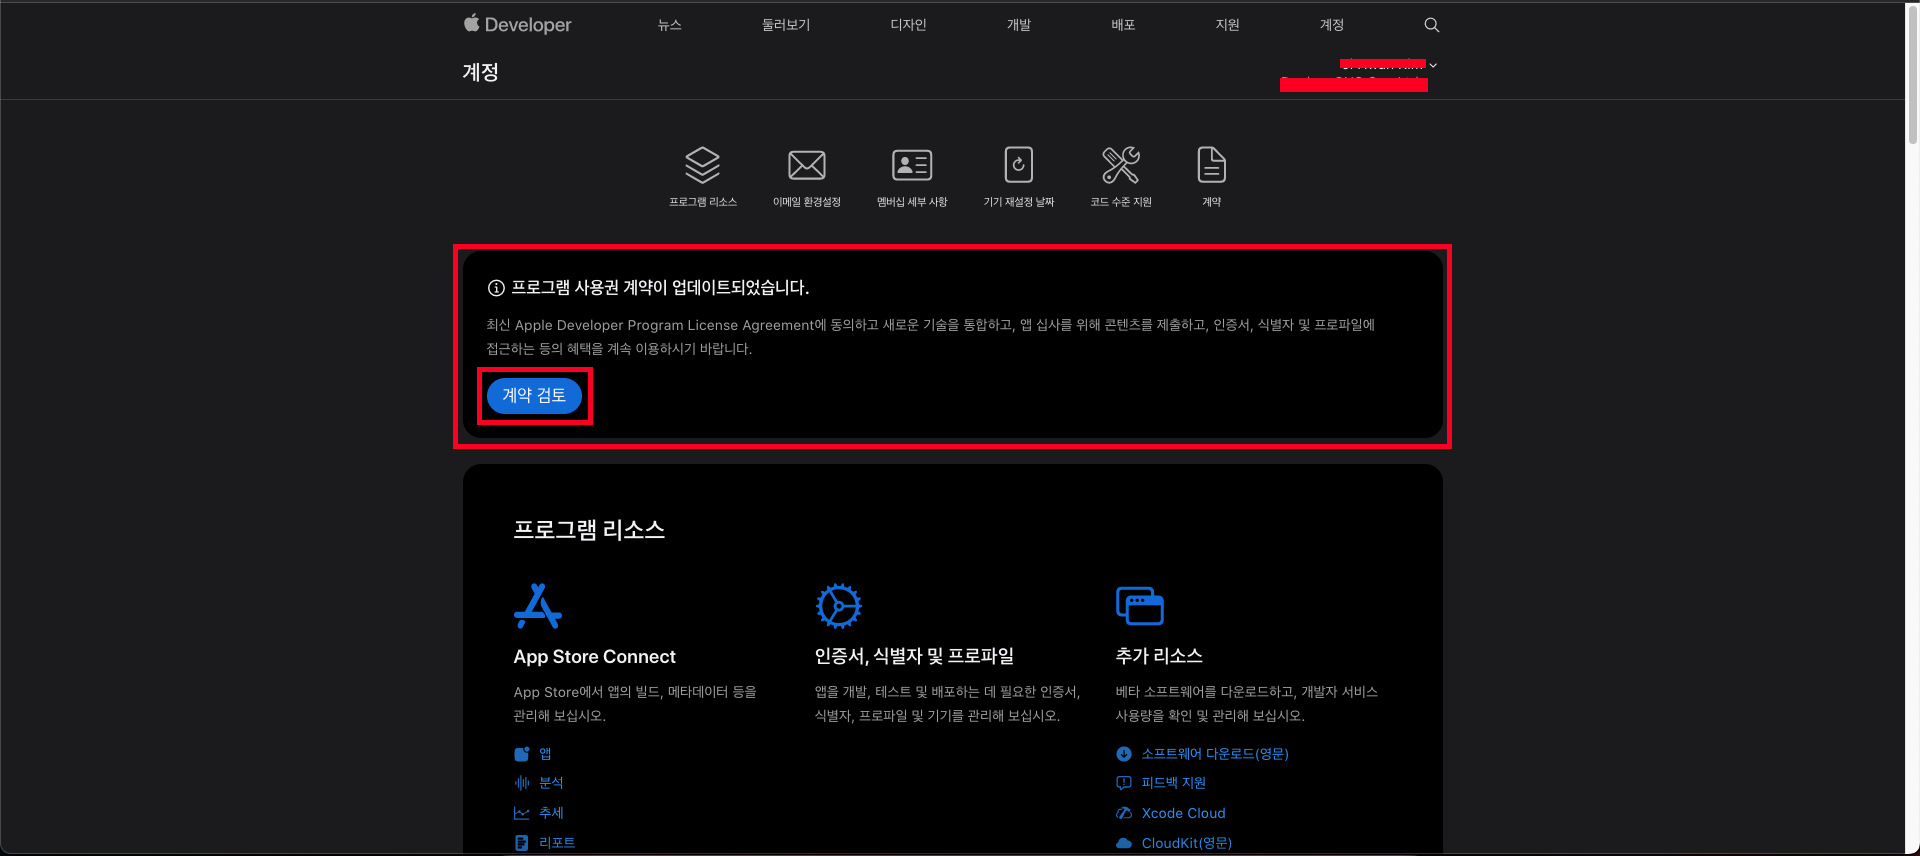
Task: Click the 추가 리소스 windows icon
Action: click(x=1139, y=606)
